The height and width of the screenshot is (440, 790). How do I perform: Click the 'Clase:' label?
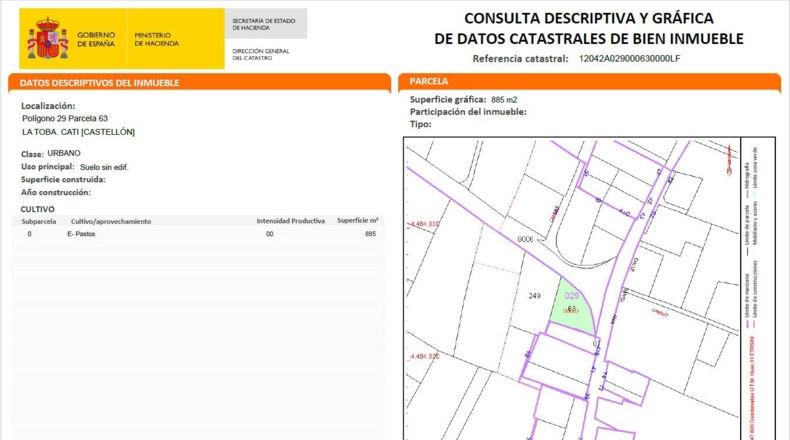click(x=32, y=154)
